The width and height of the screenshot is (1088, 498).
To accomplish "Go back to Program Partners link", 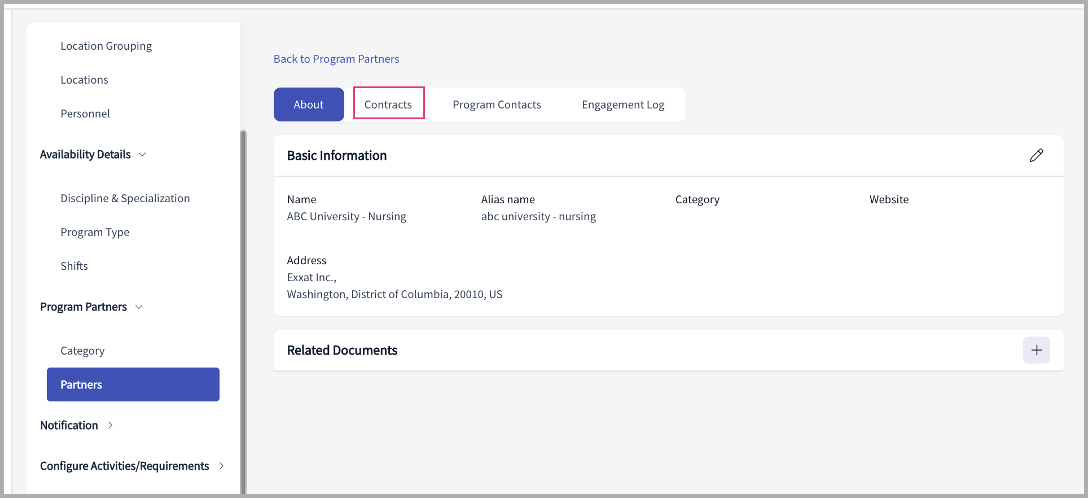I will [336, 59].
